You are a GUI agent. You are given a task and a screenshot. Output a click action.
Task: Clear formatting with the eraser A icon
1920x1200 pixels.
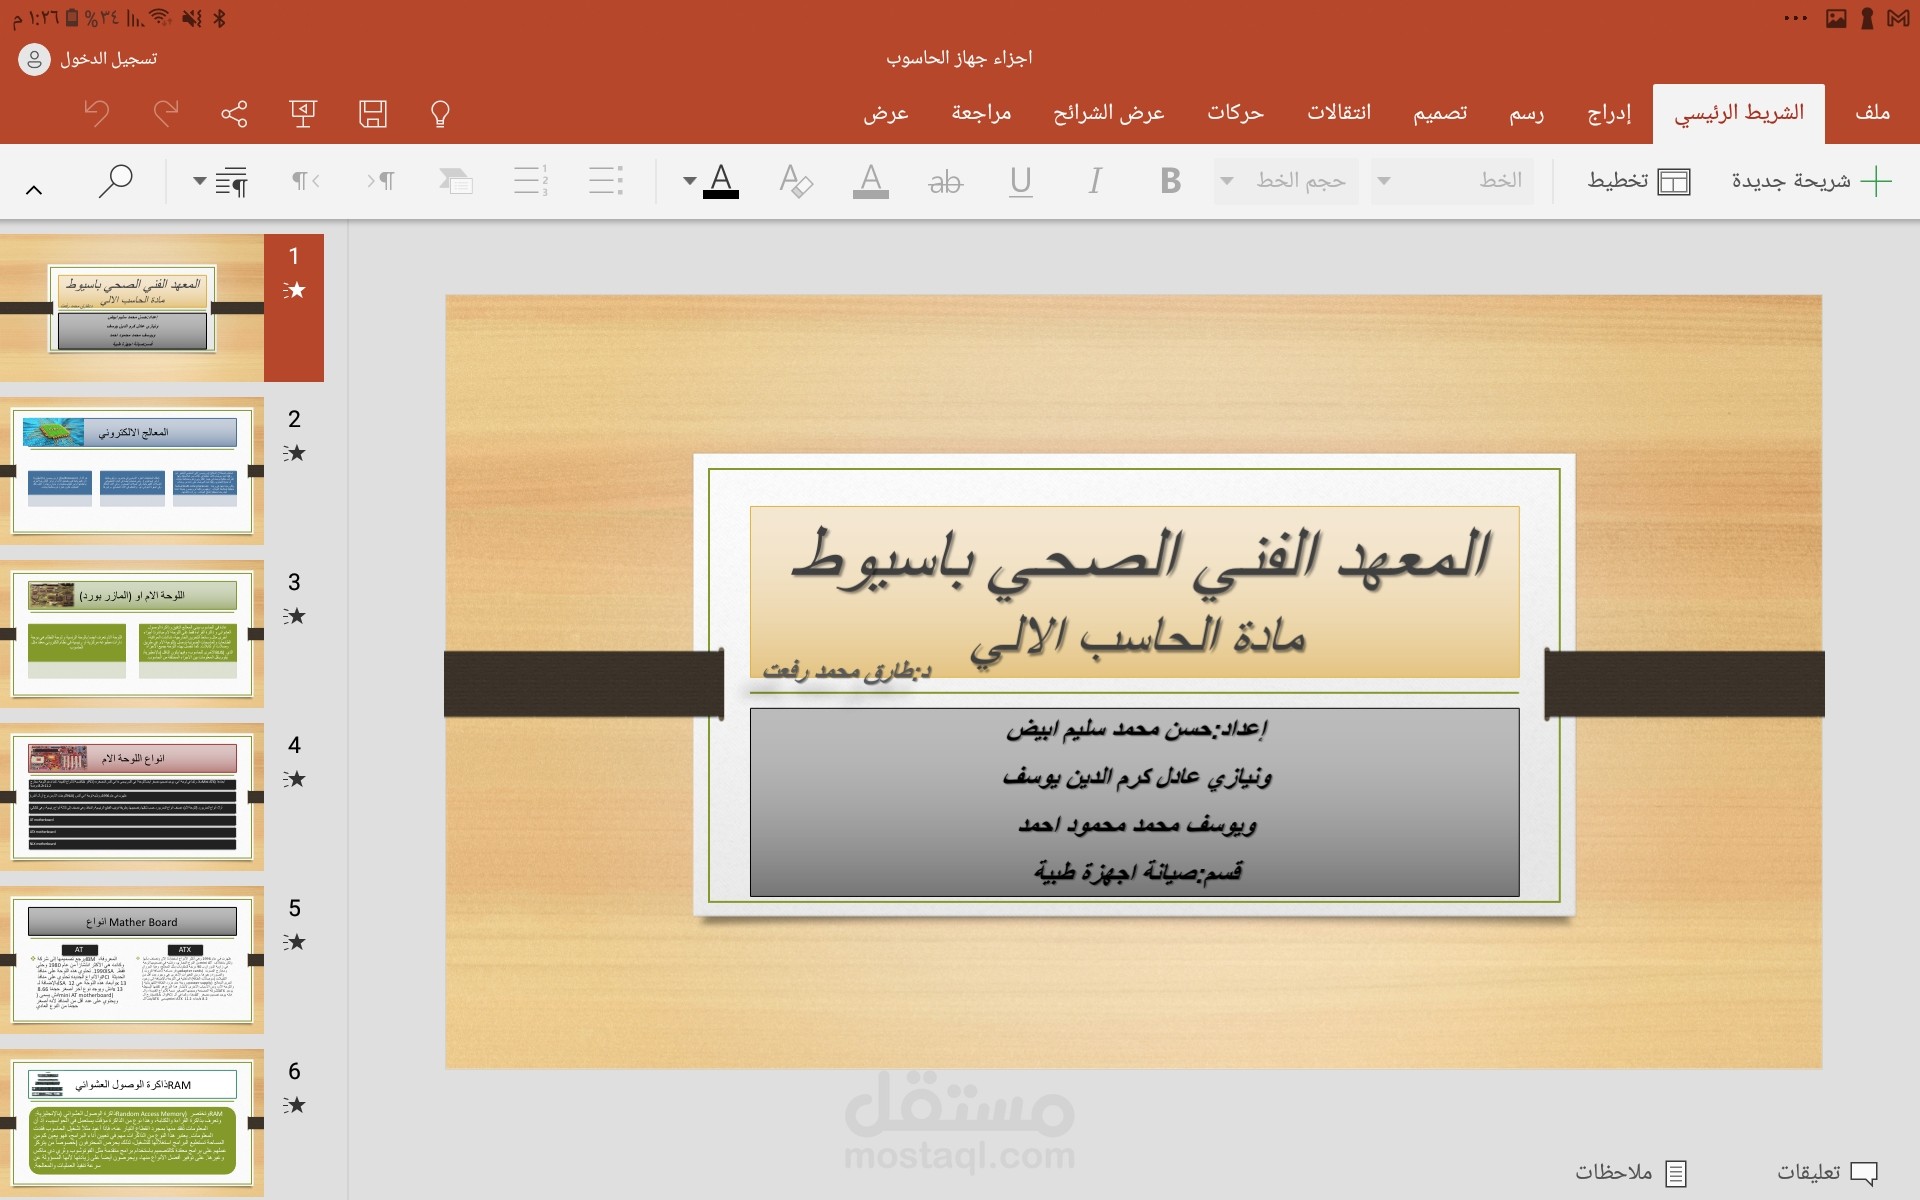796,181
